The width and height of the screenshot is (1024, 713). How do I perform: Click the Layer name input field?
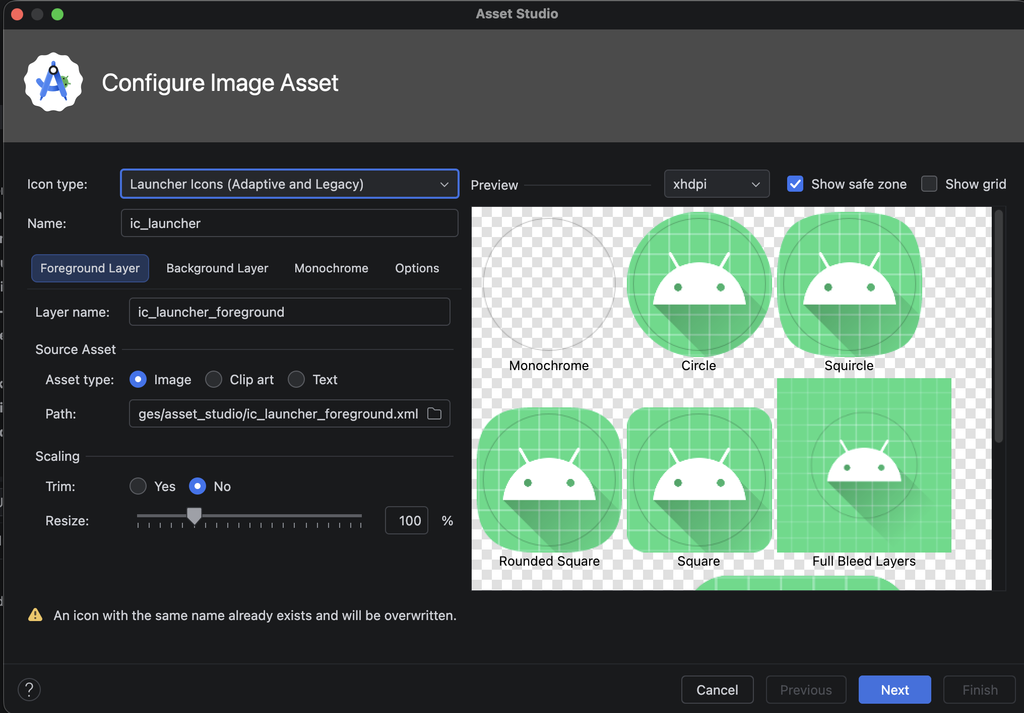click(289, 312)
